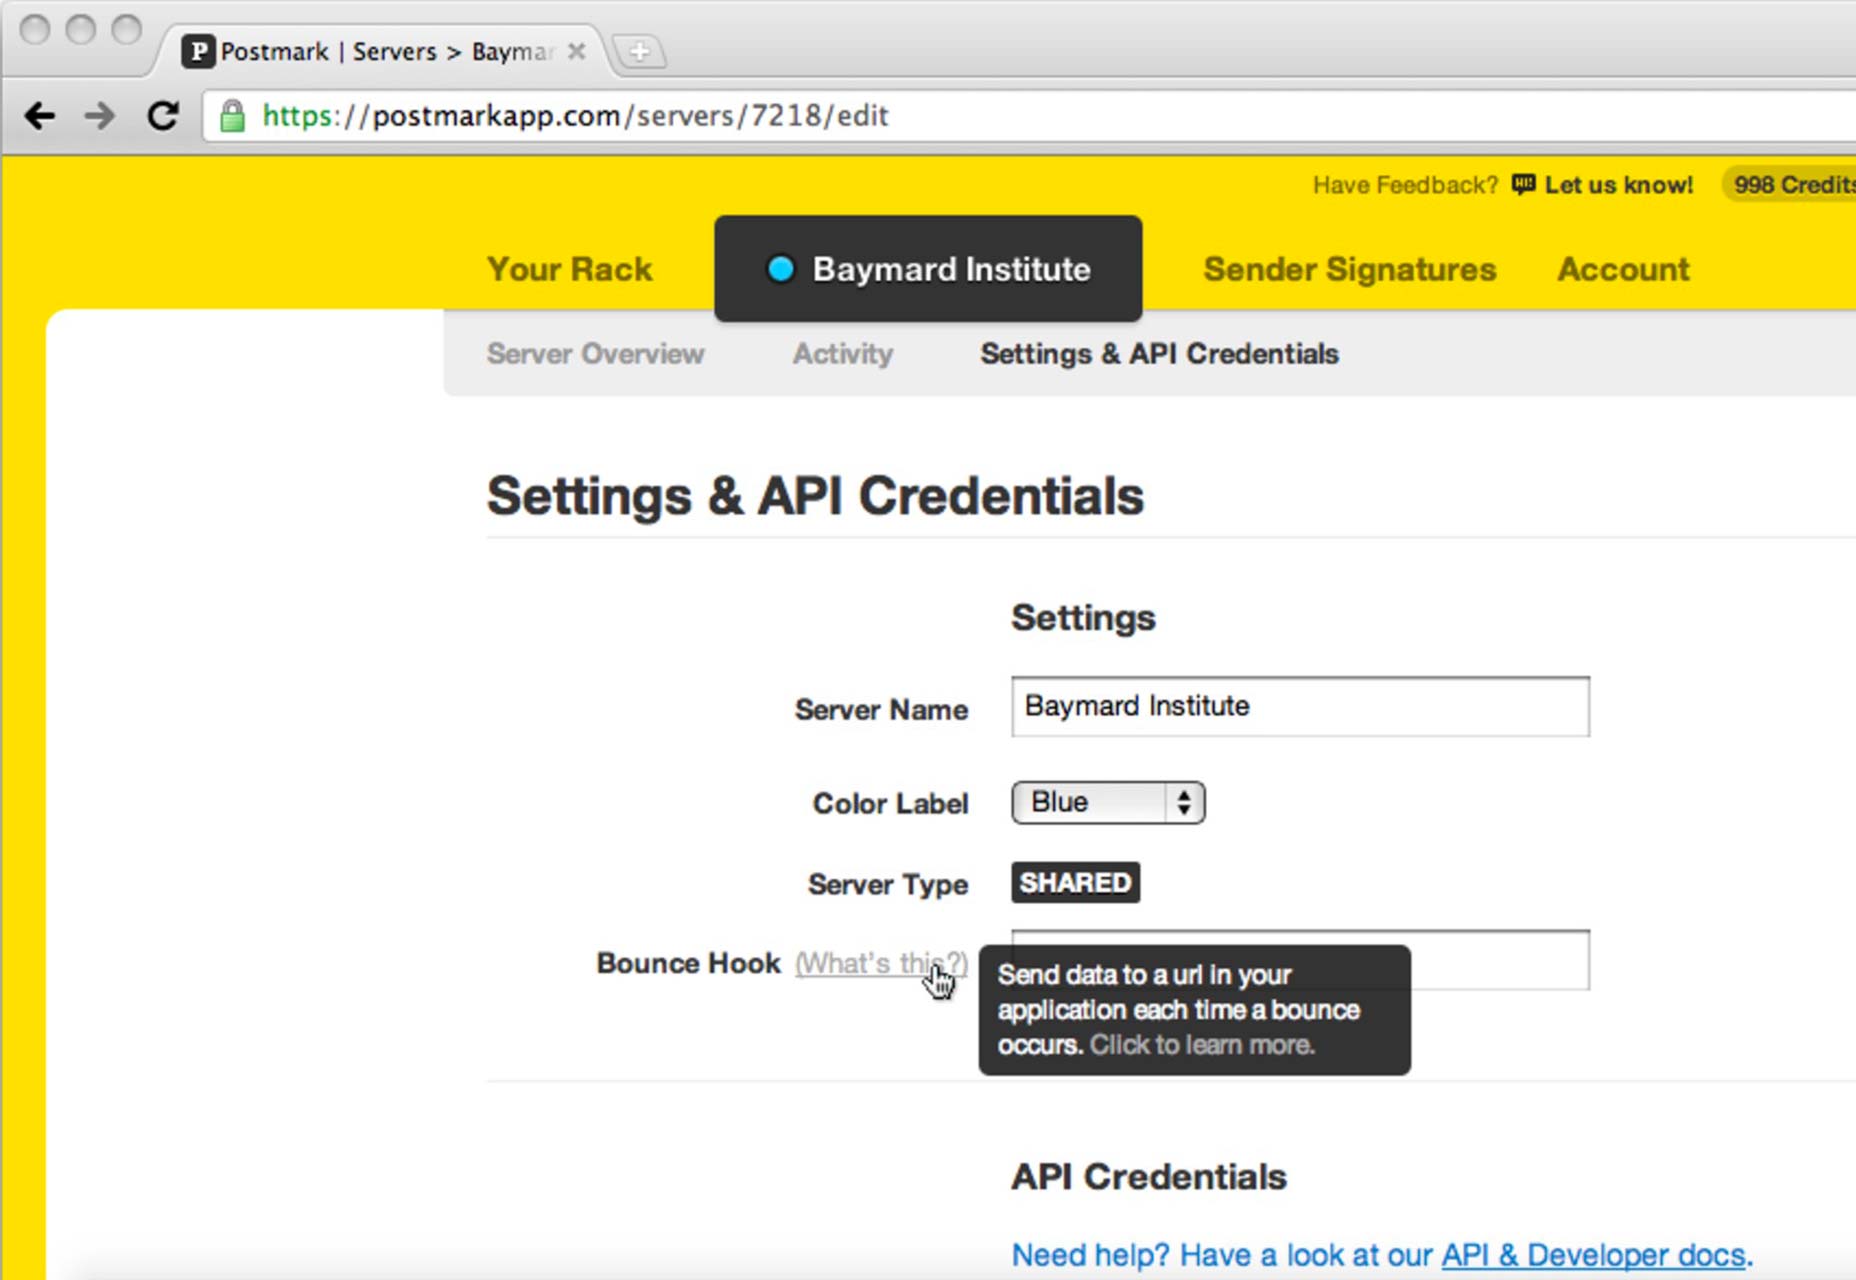Open the Color Label dropdown
Image resolution: width=1856 pixels, height=1280 pixels.
tap(1108, 802)
